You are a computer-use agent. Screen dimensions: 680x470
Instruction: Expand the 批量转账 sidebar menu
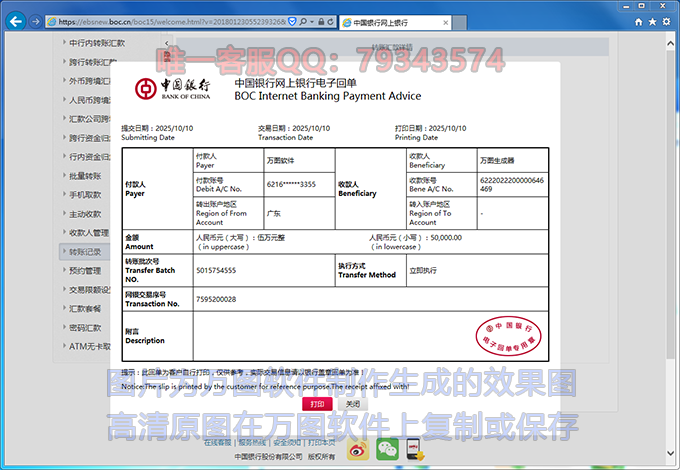point(85,175)
